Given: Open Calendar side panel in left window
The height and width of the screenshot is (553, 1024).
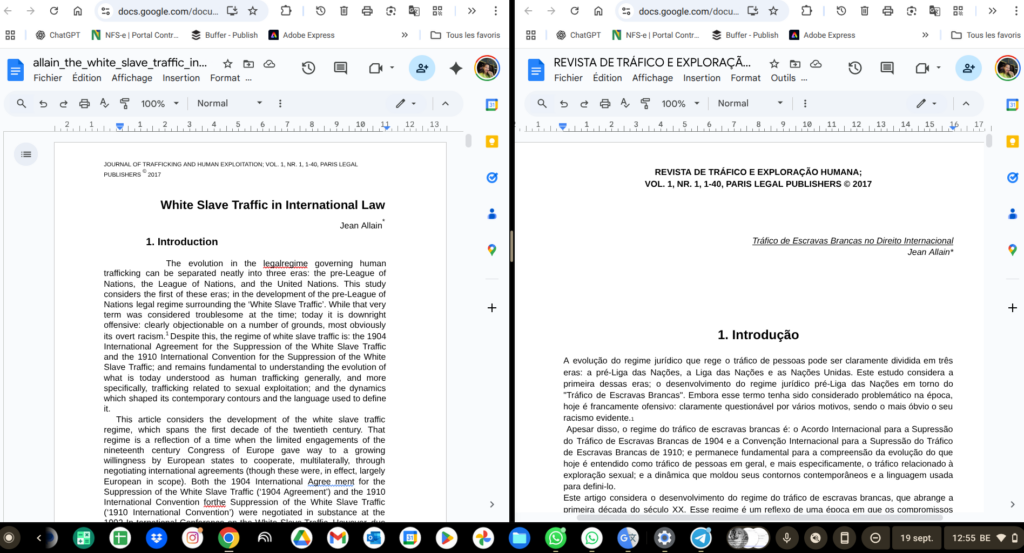Looking at the screenshot, I should coord(492,104).
